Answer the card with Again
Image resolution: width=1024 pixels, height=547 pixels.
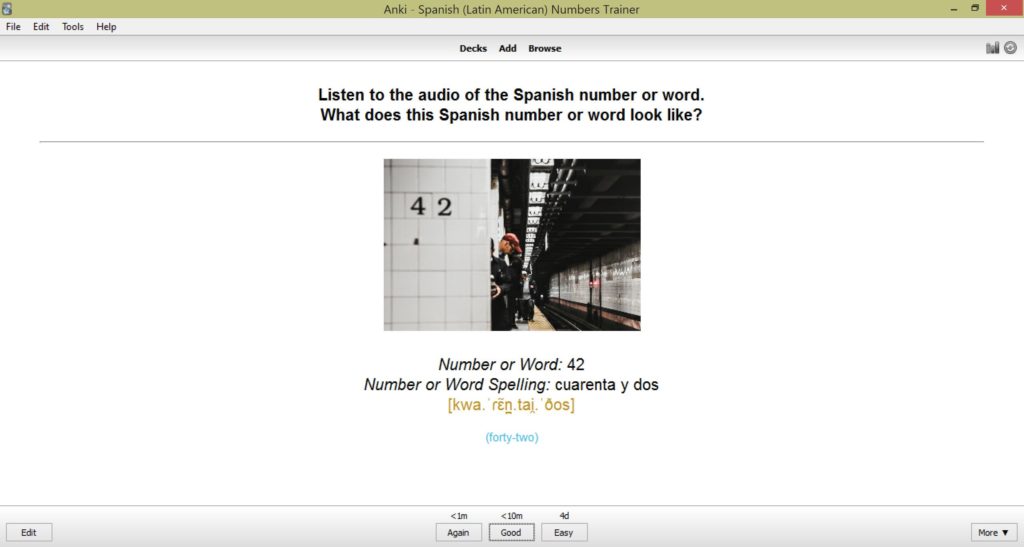[x=458, y=533]
